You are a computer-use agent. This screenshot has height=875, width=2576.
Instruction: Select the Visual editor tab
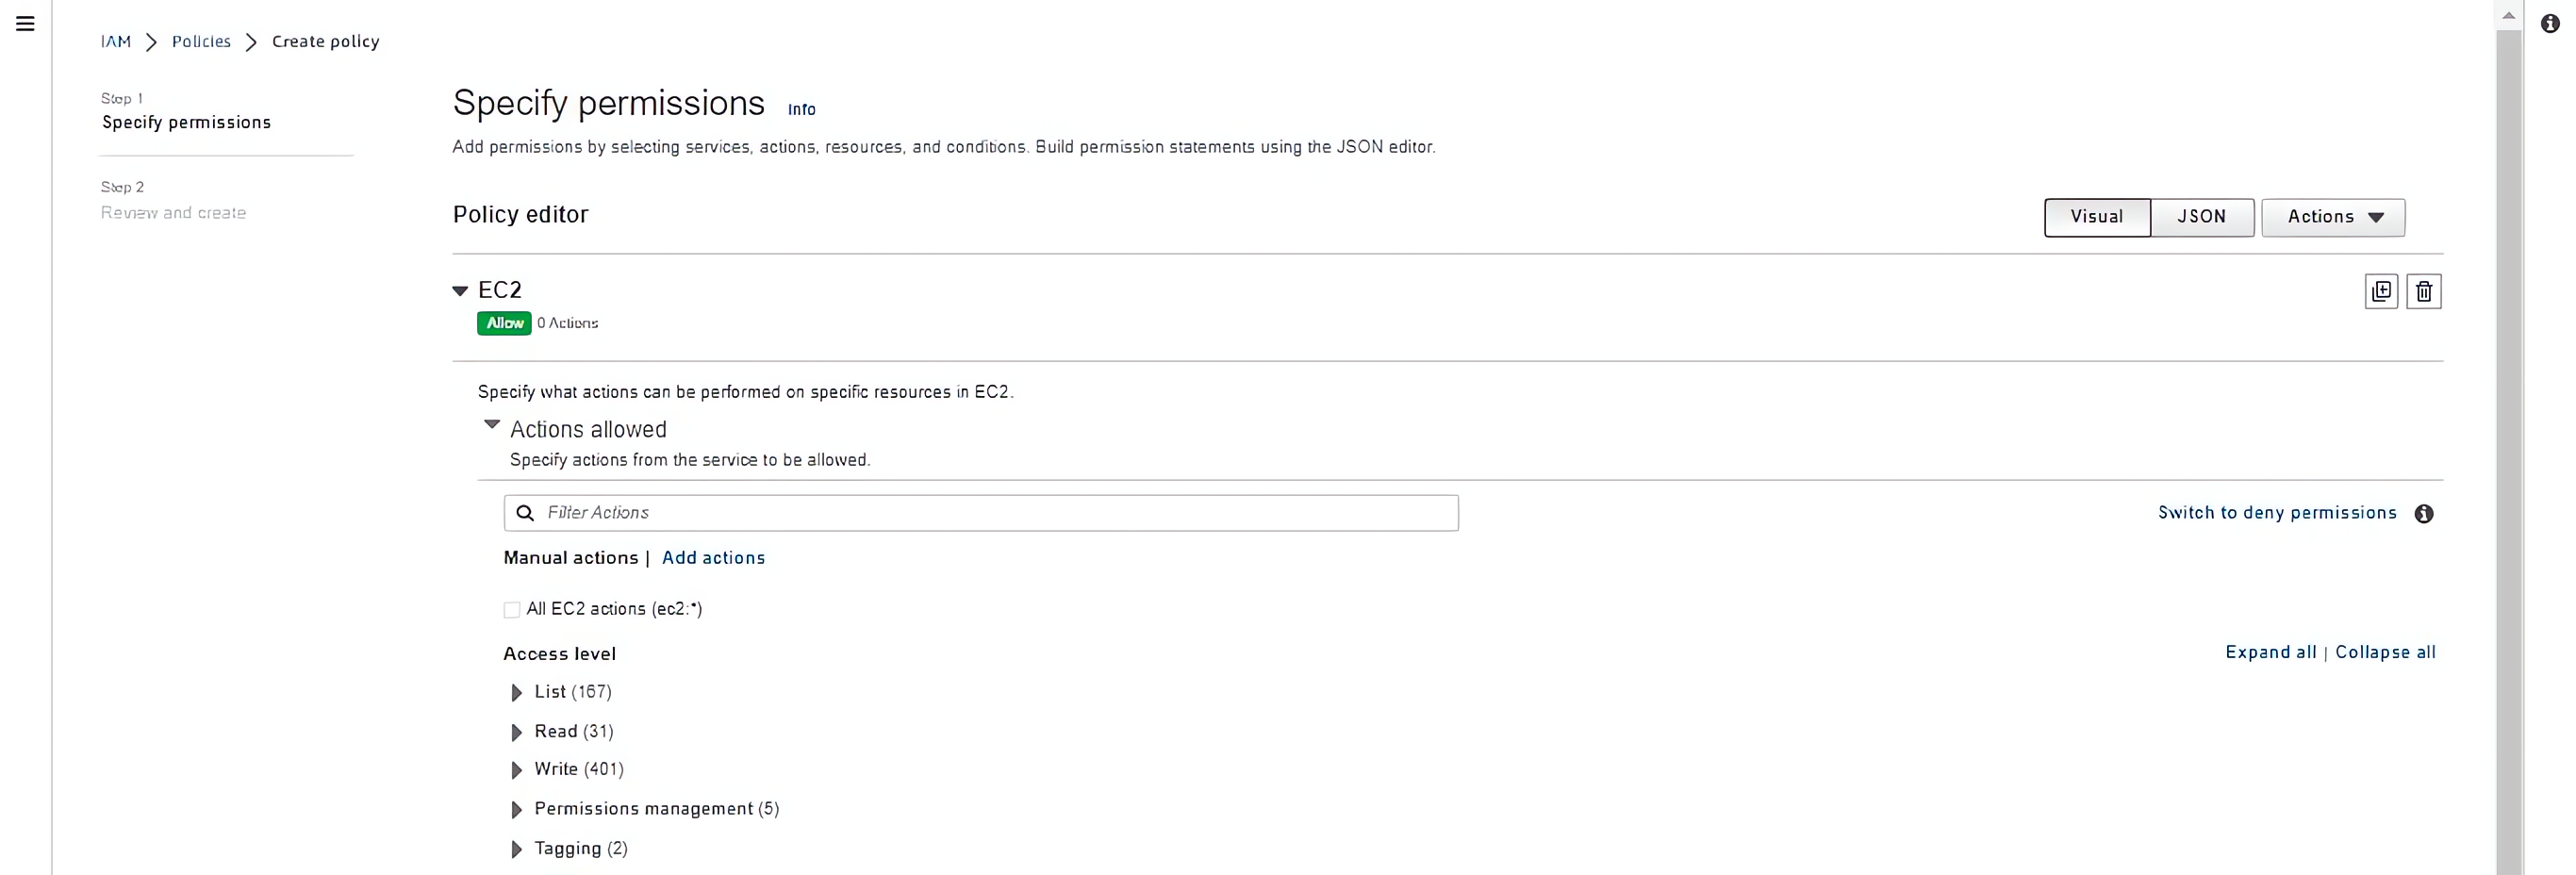[2096, 217]
